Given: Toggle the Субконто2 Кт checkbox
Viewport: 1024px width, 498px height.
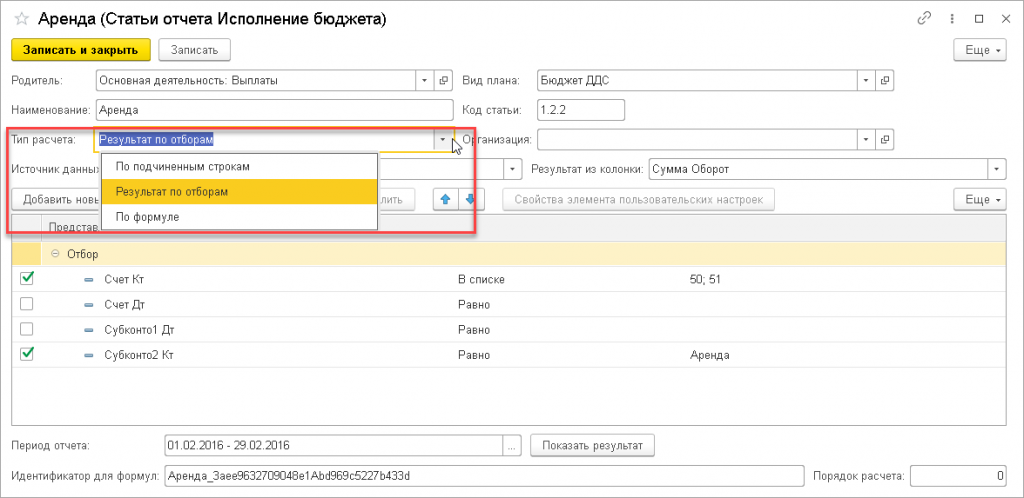Looking at the screenshot, I should 27,353.
